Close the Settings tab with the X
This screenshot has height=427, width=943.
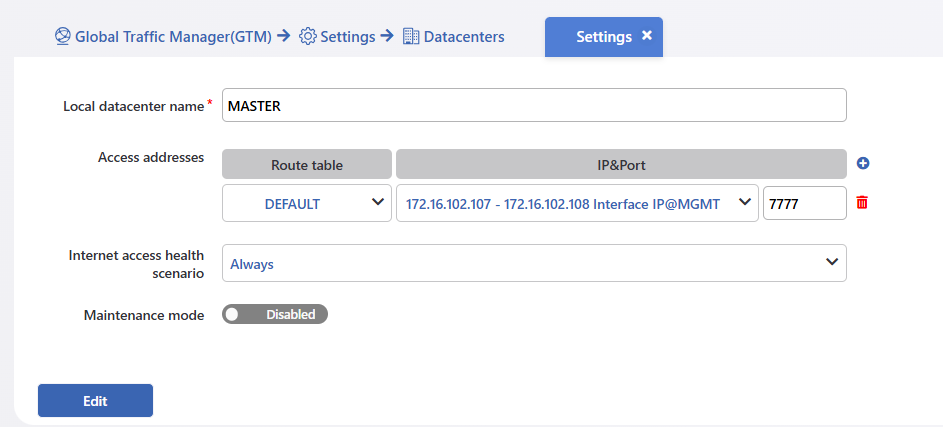647,36
